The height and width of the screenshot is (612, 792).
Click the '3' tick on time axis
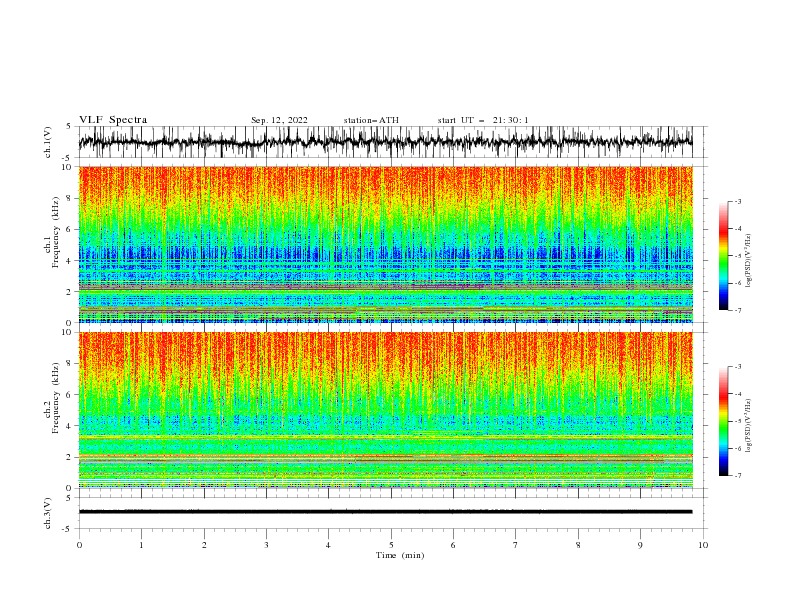pyautogui.click(x=266, y=545)
